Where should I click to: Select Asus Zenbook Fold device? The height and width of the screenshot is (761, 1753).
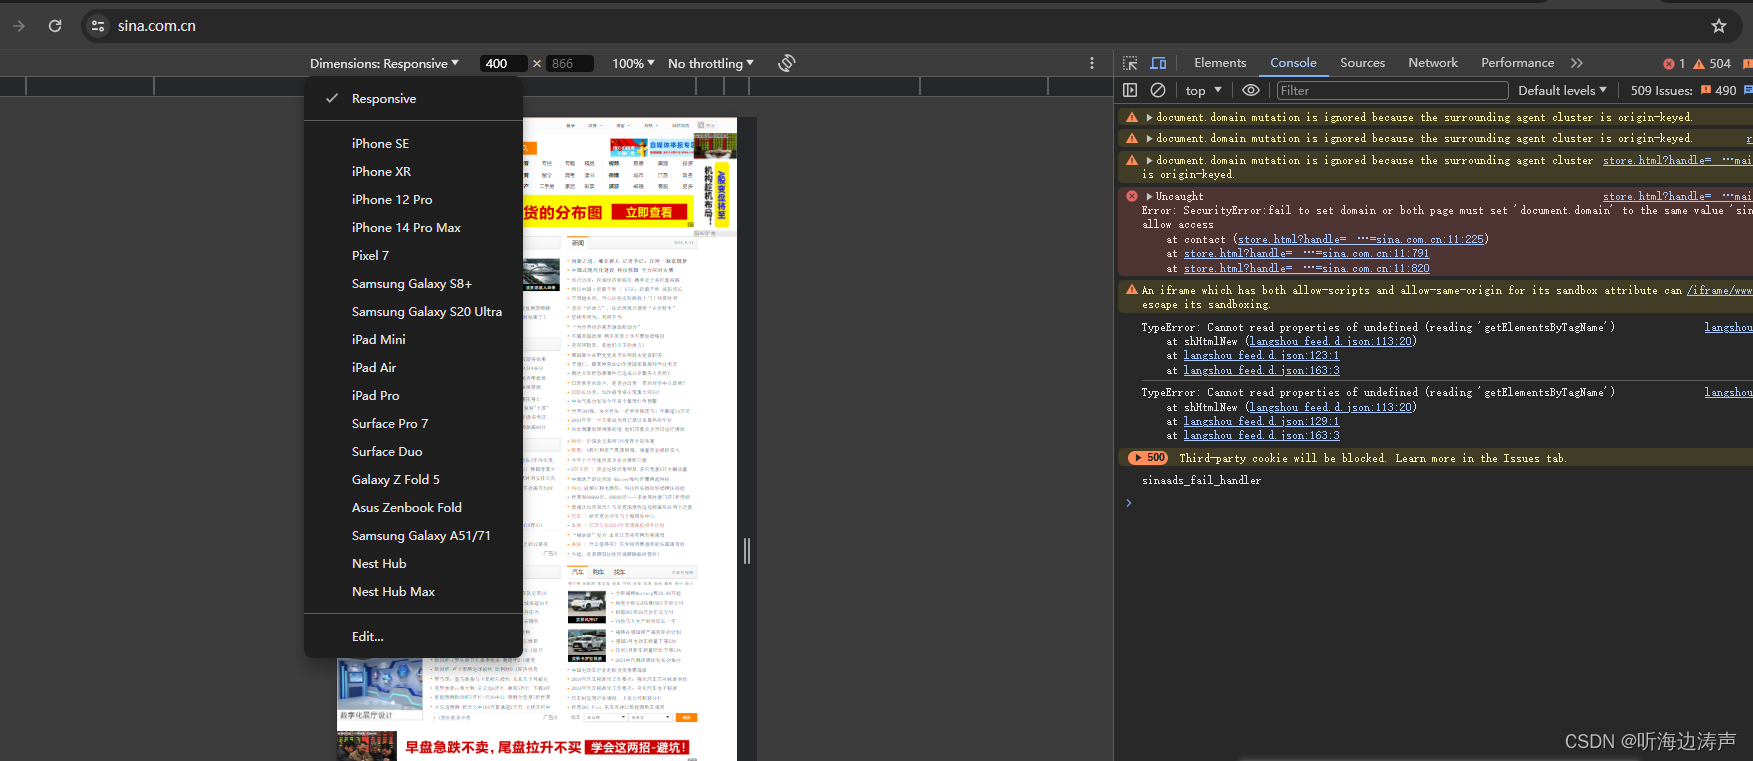point(413,508)
